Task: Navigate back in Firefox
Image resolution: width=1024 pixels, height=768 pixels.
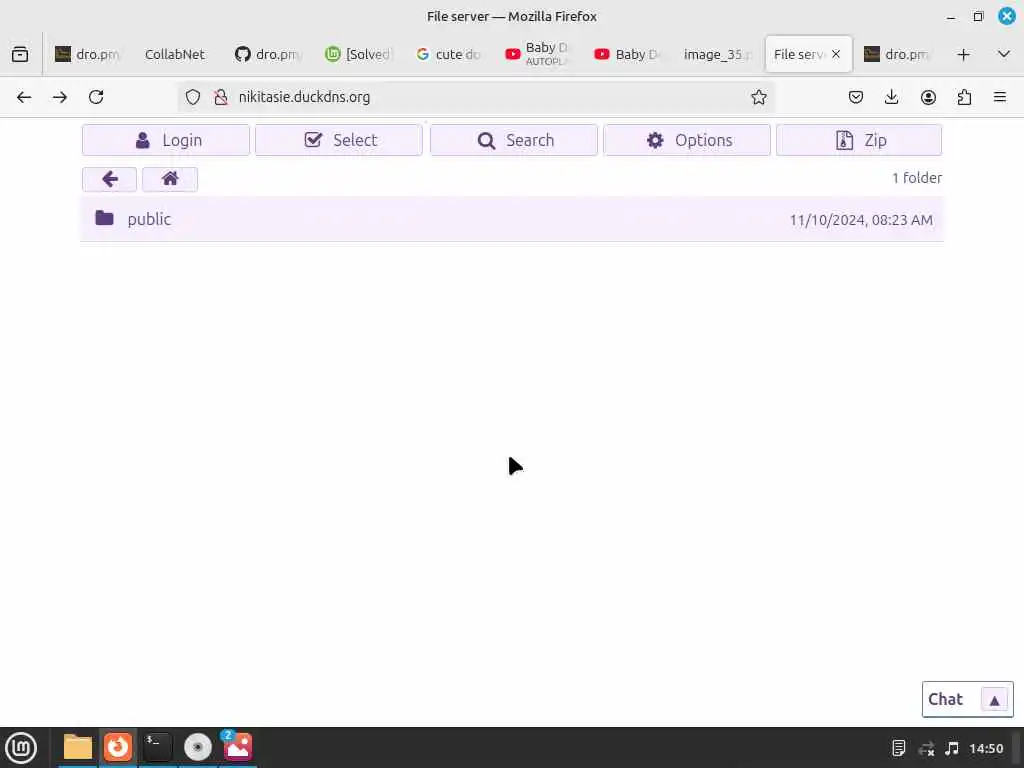Action: click(24, 97)
